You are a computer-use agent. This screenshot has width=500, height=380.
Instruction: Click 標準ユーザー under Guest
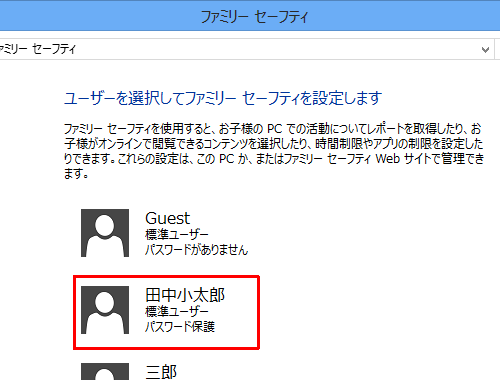177,235
